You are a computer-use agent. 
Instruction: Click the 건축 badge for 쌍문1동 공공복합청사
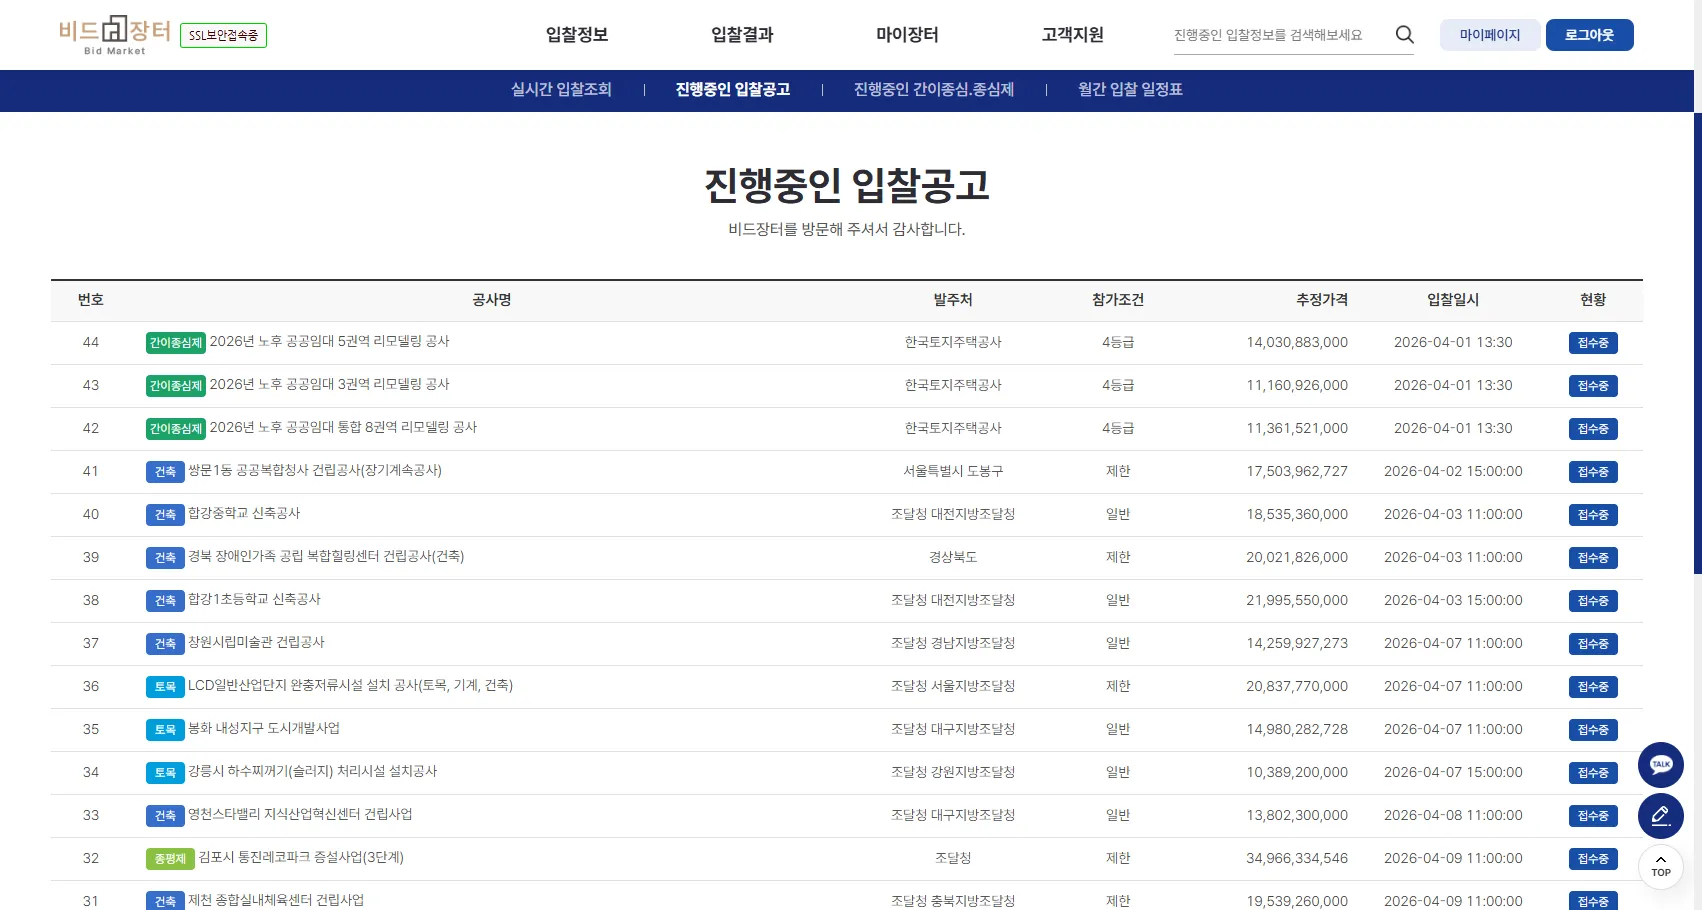[x=165, y=472]
